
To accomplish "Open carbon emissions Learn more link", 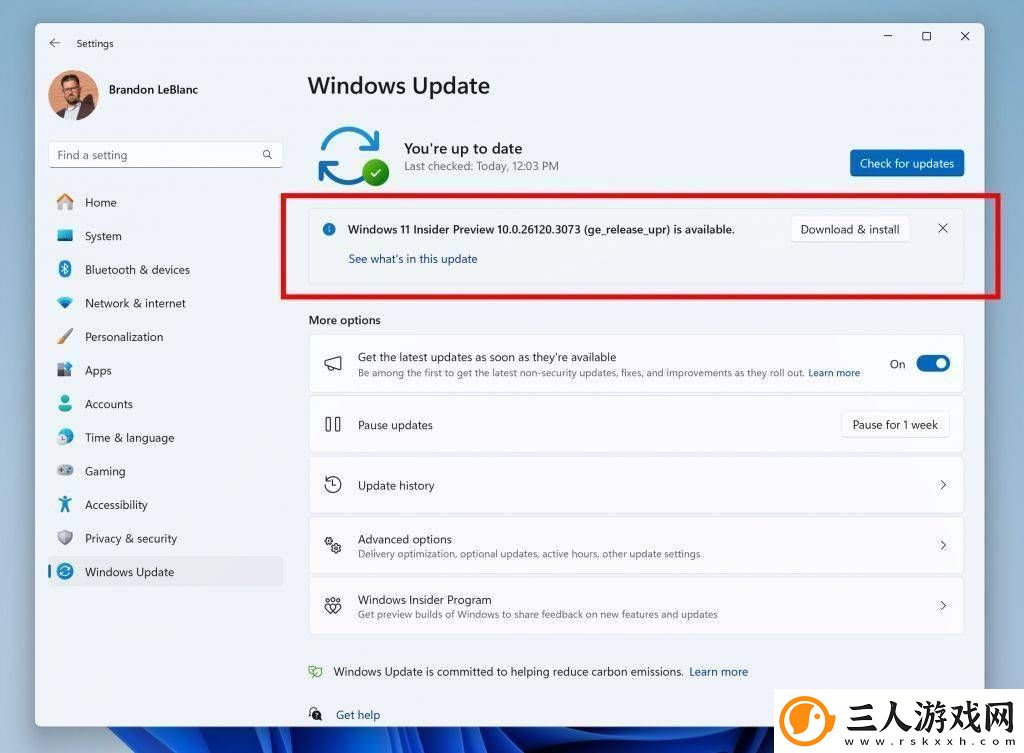I will pos(718,672).
